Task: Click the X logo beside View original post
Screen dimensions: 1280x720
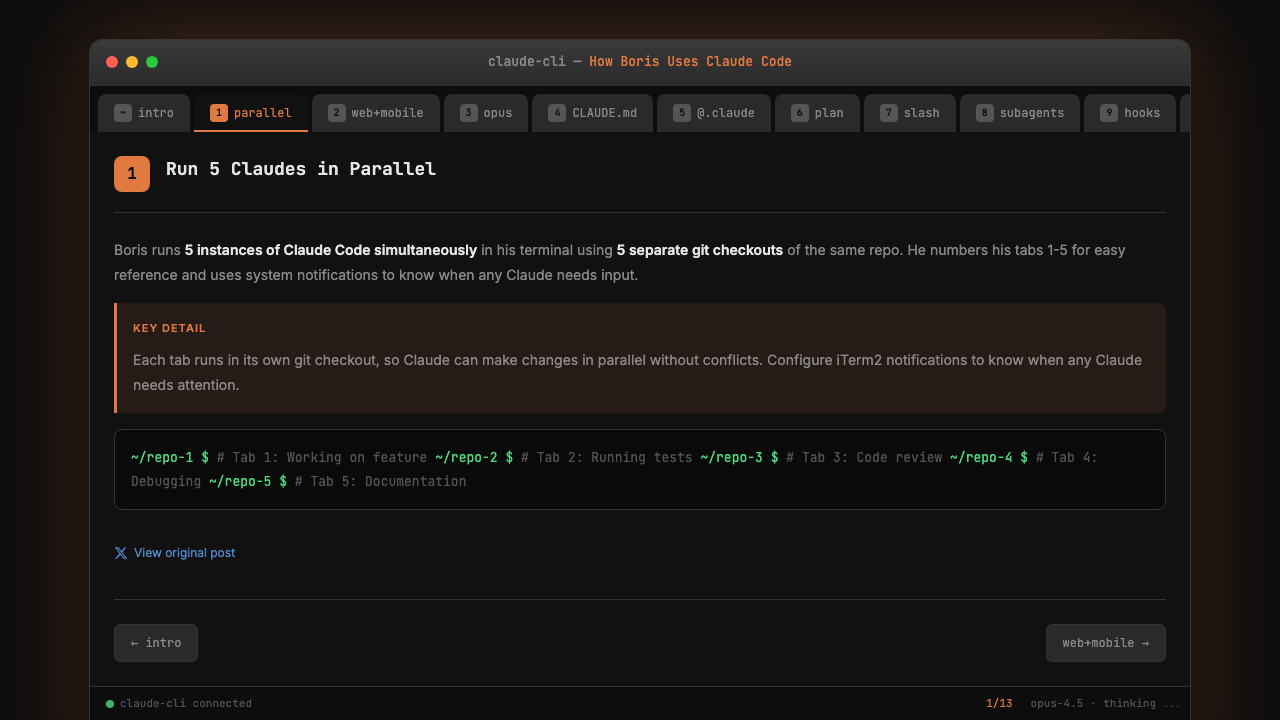Action: 121,553
